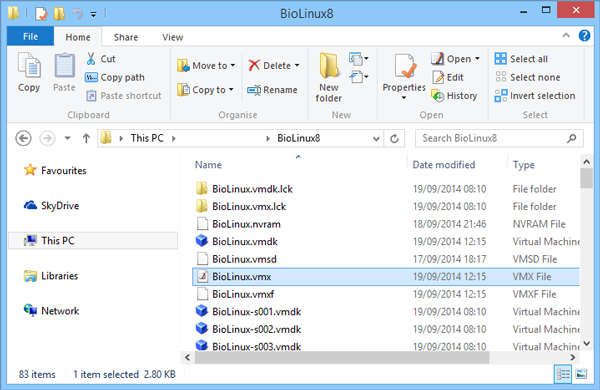Click Invert selection
This screenshot has height=390, width=600.
(x=535, y=96)
